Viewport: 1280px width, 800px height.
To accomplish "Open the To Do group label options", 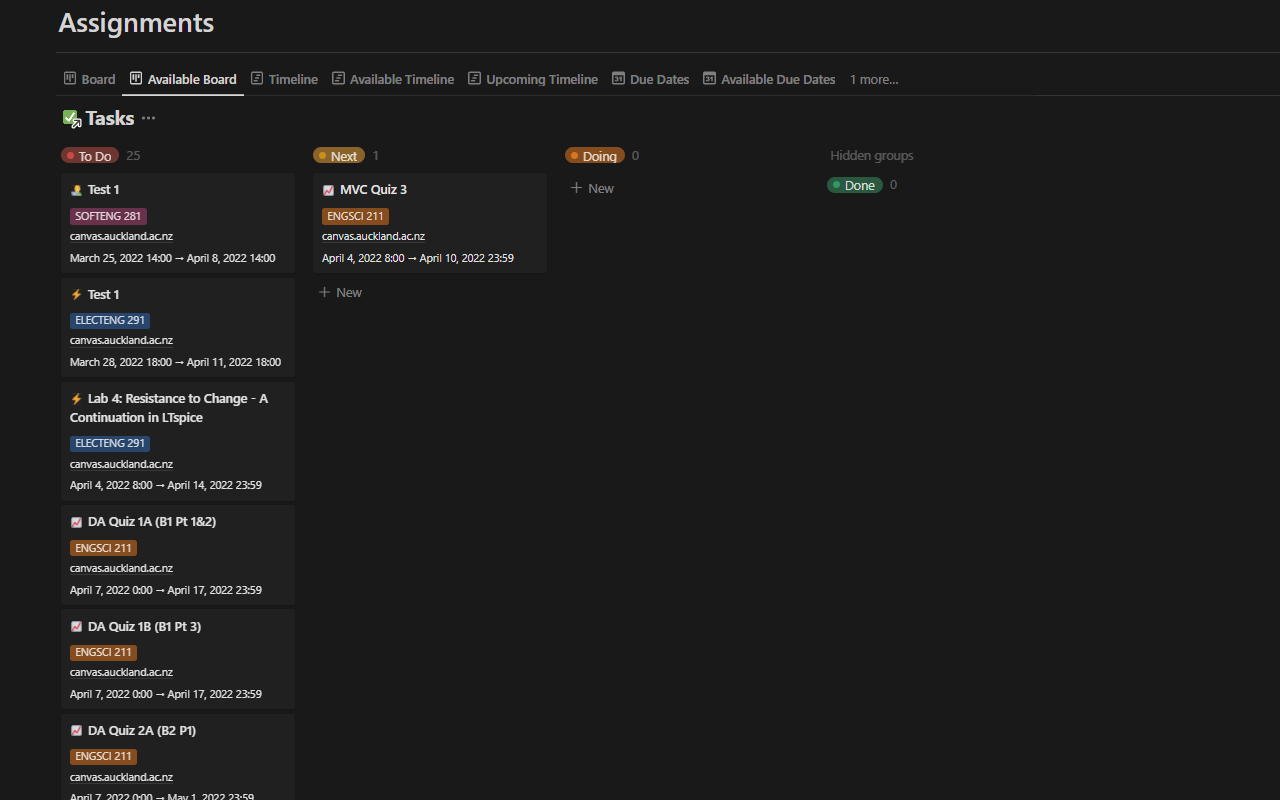I will [x=89, y=156].
